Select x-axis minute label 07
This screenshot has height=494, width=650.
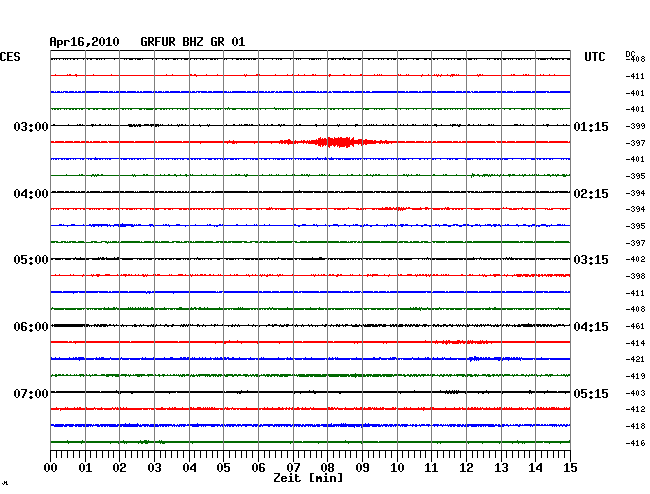point(293,468)
